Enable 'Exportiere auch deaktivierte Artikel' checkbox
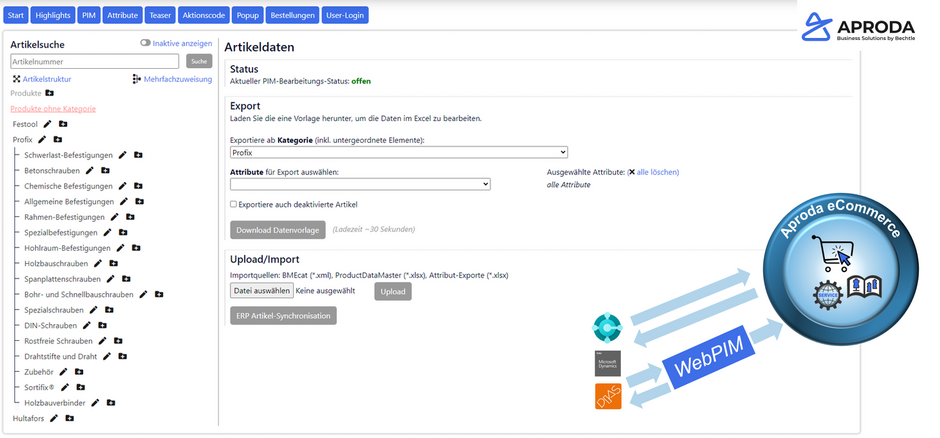 [234, 204]
